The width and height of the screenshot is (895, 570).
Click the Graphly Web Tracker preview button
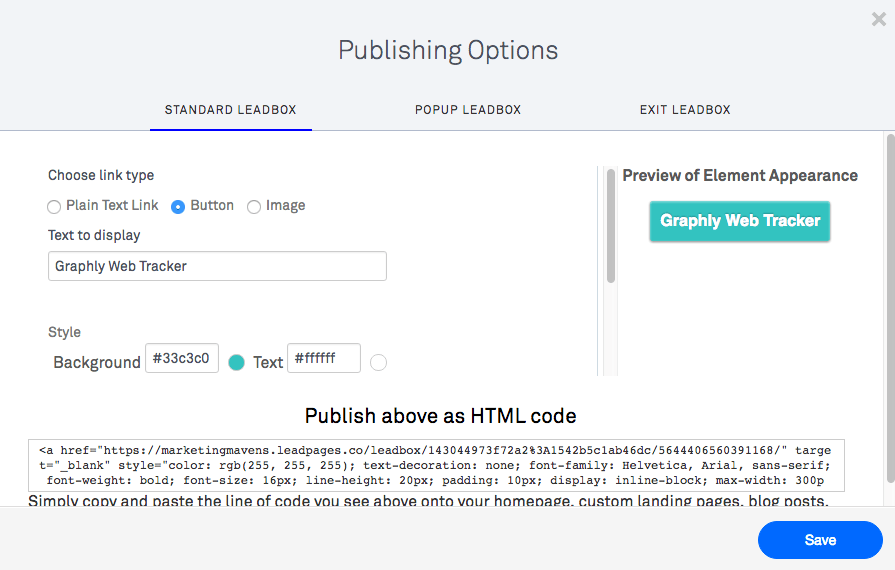point(740,221)
